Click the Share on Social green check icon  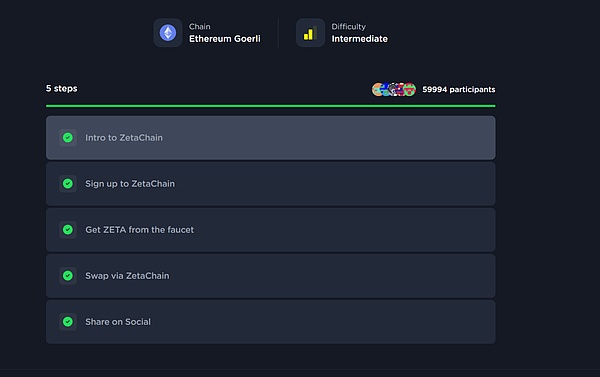[68, 322]
